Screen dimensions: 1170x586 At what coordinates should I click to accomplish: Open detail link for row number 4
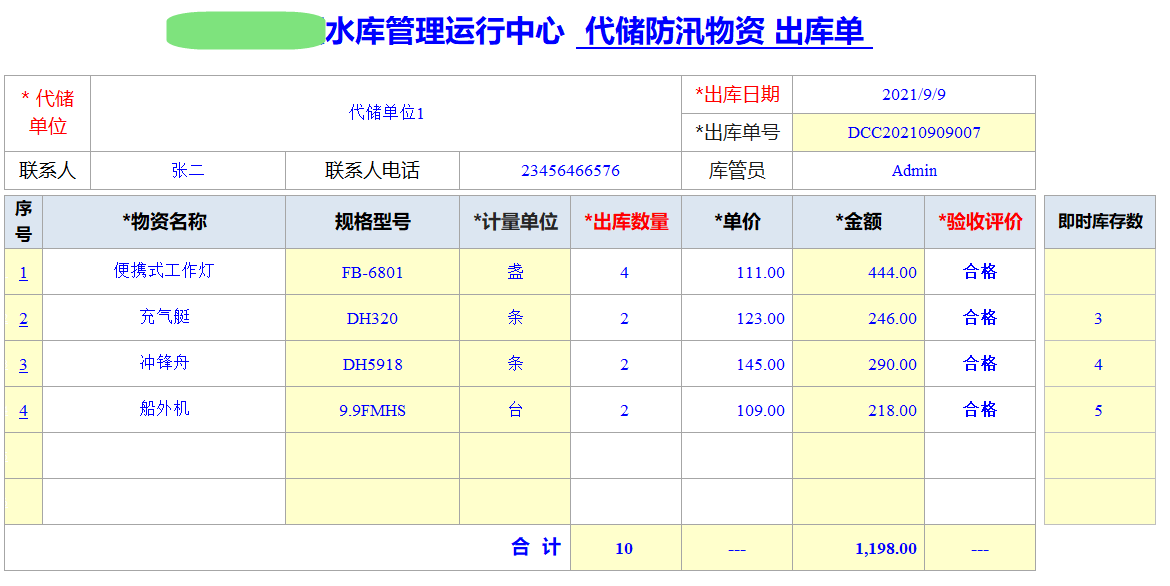click(x=21, y=409)
